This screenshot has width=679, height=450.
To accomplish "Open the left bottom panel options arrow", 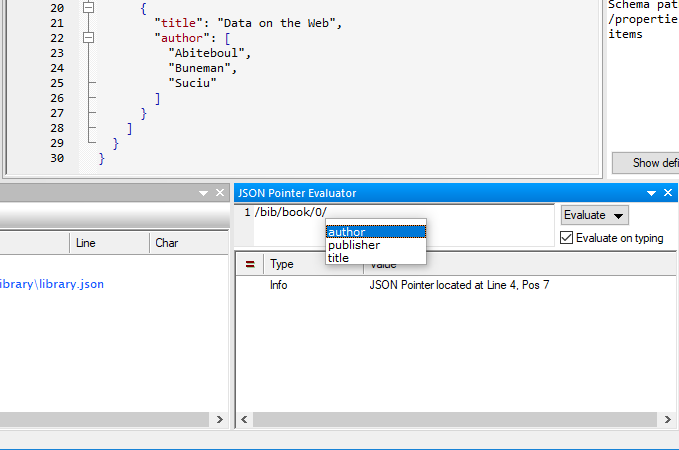I will tap(203, 193).
